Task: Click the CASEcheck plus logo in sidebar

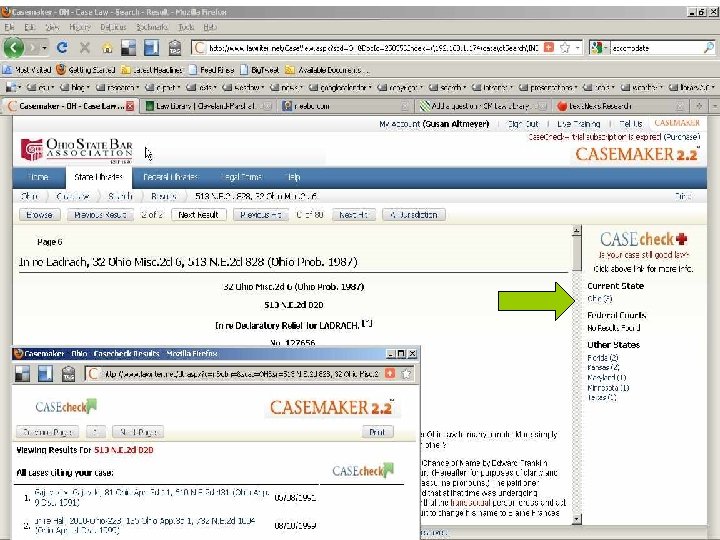Action: click(643, 239)
